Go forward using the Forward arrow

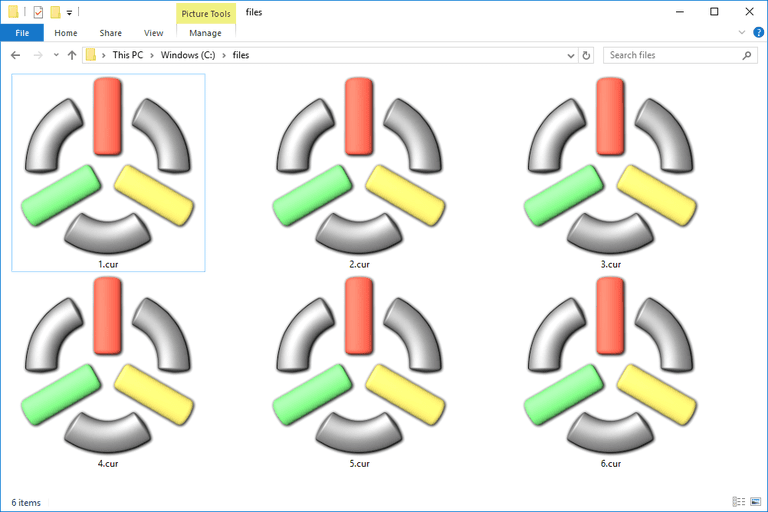[38, 55]
